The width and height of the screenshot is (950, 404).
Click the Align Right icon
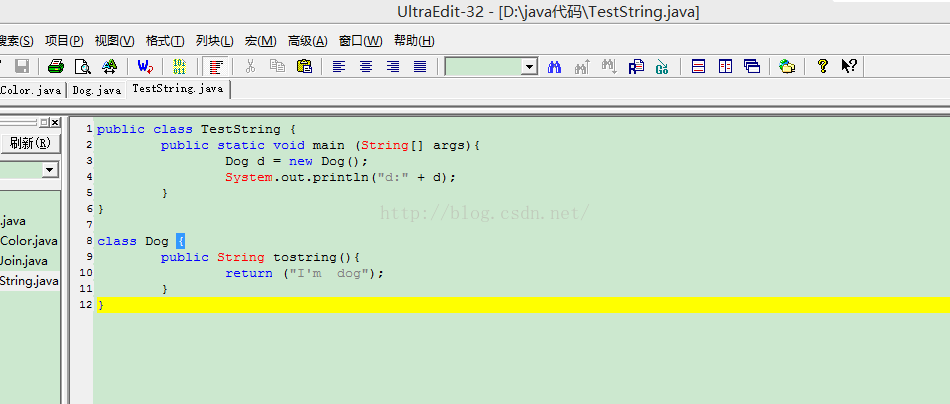393,66
